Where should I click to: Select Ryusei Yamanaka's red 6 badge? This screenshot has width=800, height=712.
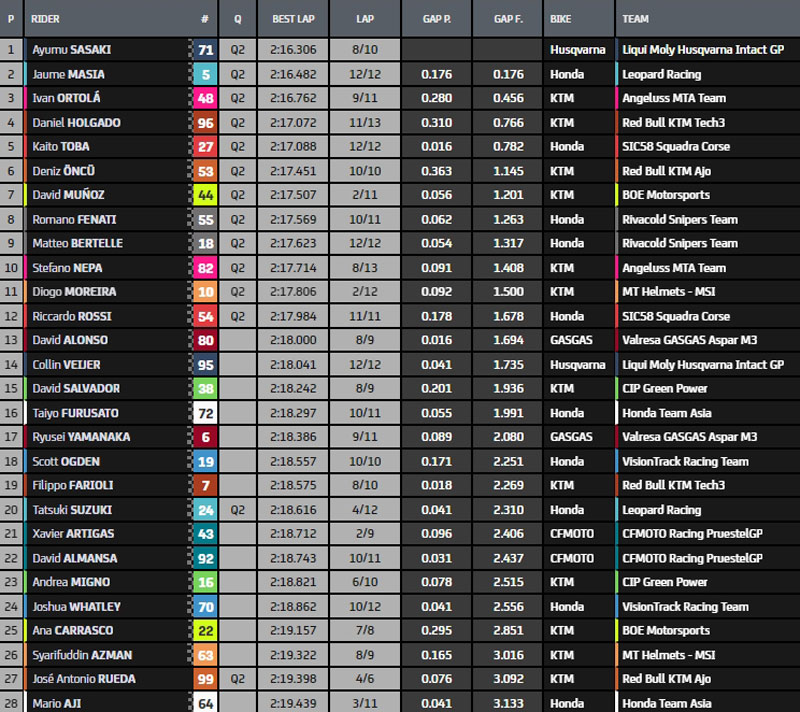tap(205, 437)
